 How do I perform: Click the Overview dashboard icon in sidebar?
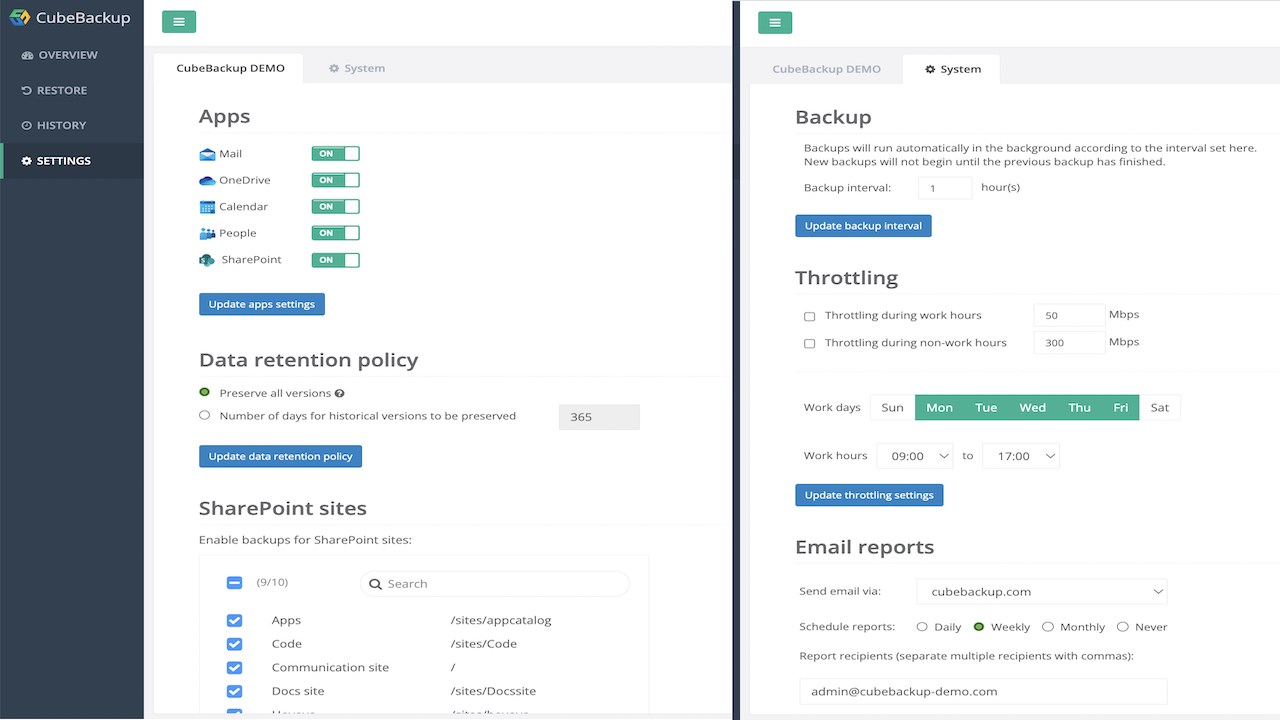[27, 55]
